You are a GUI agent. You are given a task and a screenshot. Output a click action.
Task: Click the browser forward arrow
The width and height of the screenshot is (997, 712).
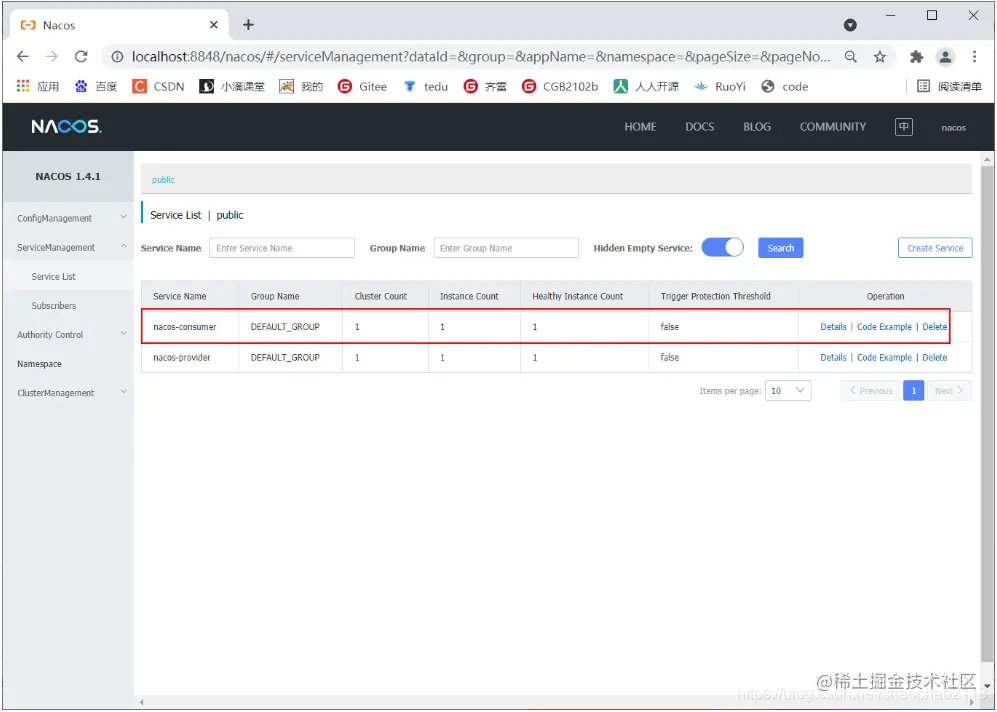pyautogui.click(x=52, y=57)
